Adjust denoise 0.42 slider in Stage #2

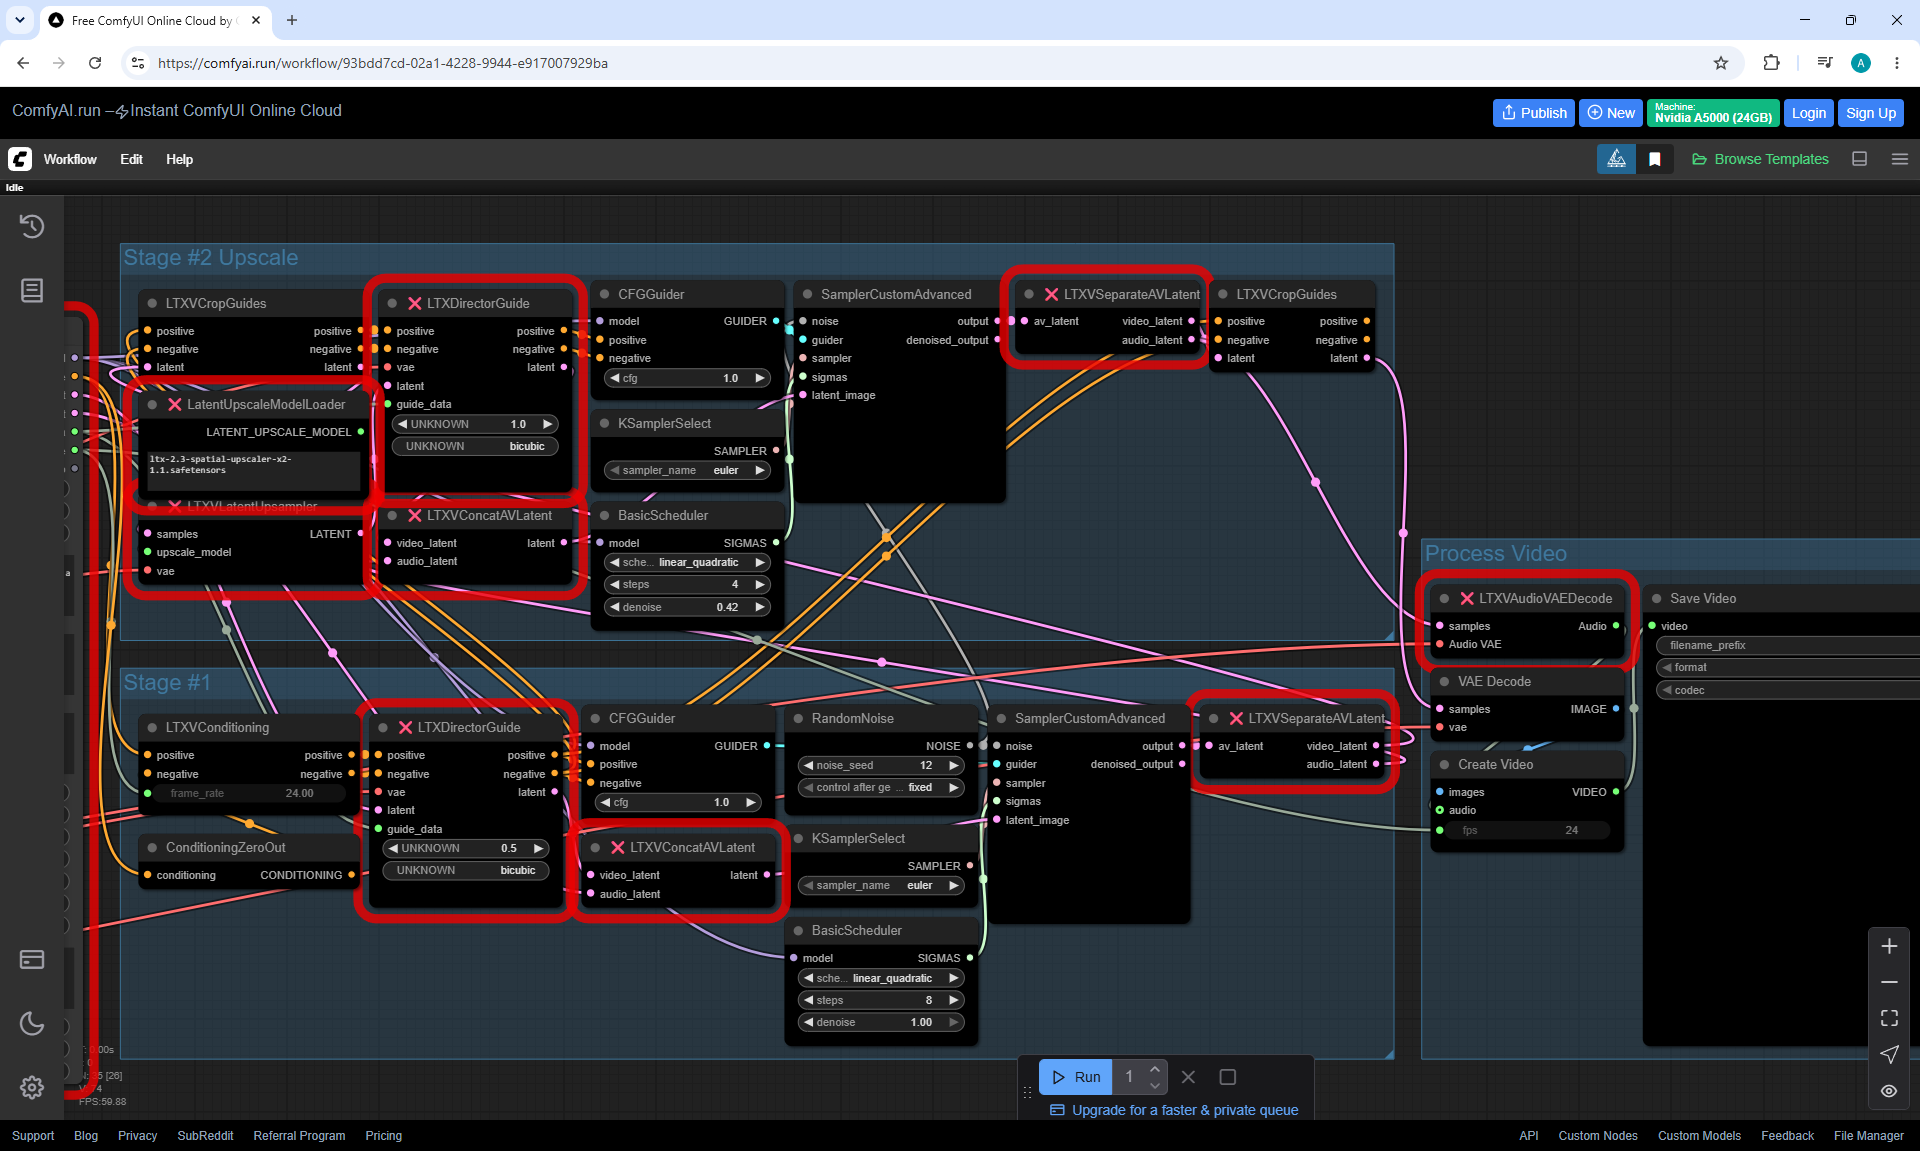pos(687,607)
